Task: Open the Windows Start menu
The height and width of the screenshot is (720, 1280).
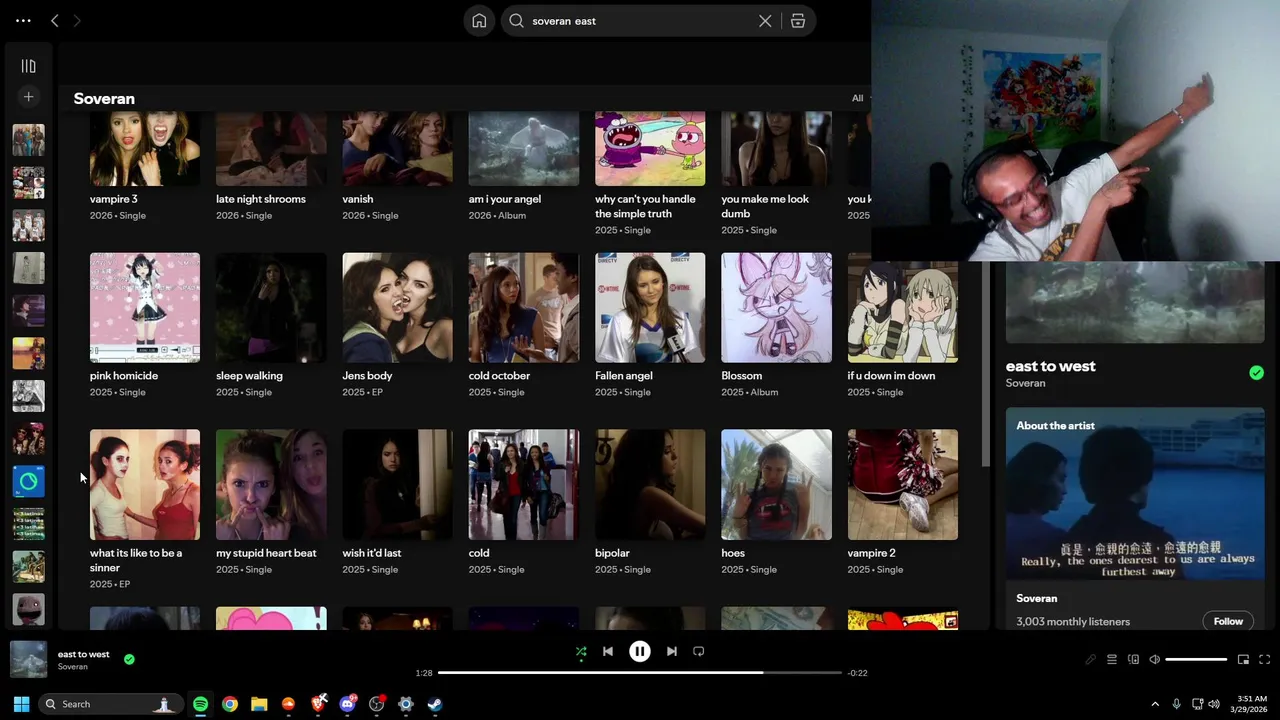Action: 21,704
